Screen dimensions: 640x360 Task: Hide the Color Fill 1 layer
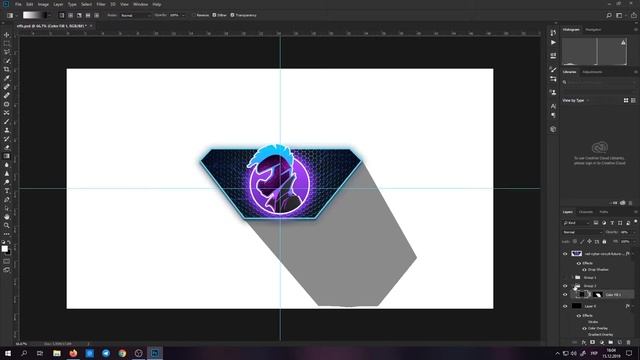pos(565,294)
